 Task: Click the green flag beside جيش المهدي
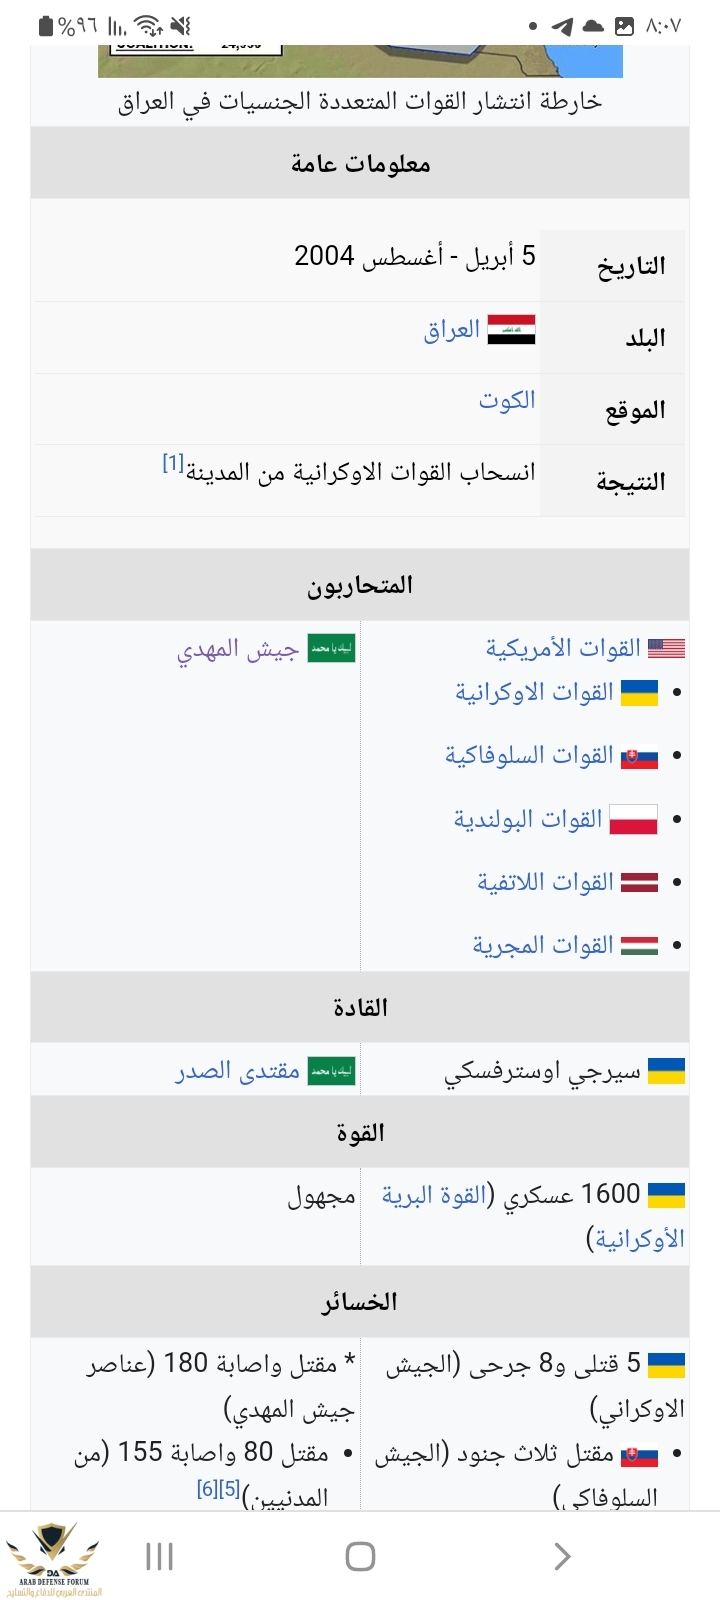pos(331,649)
